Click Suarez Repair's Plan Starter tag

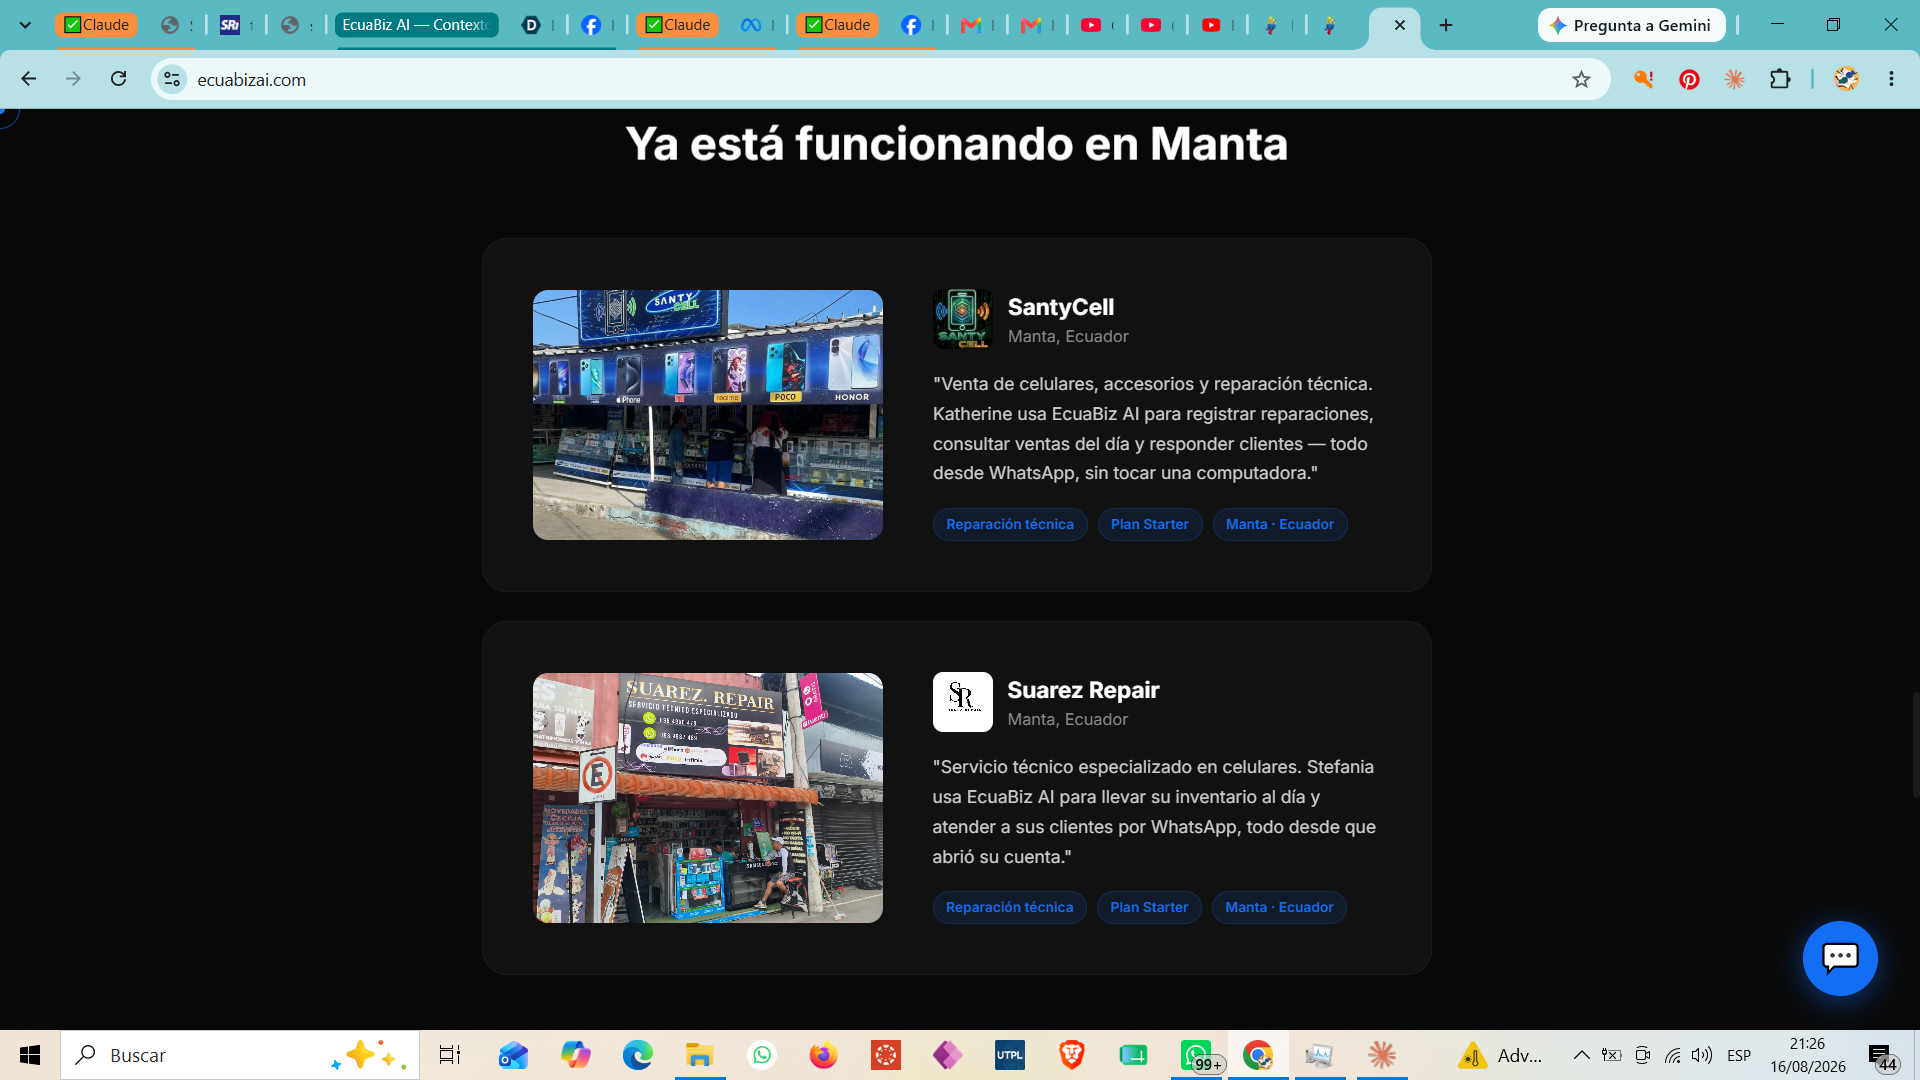pos(1149,907)
